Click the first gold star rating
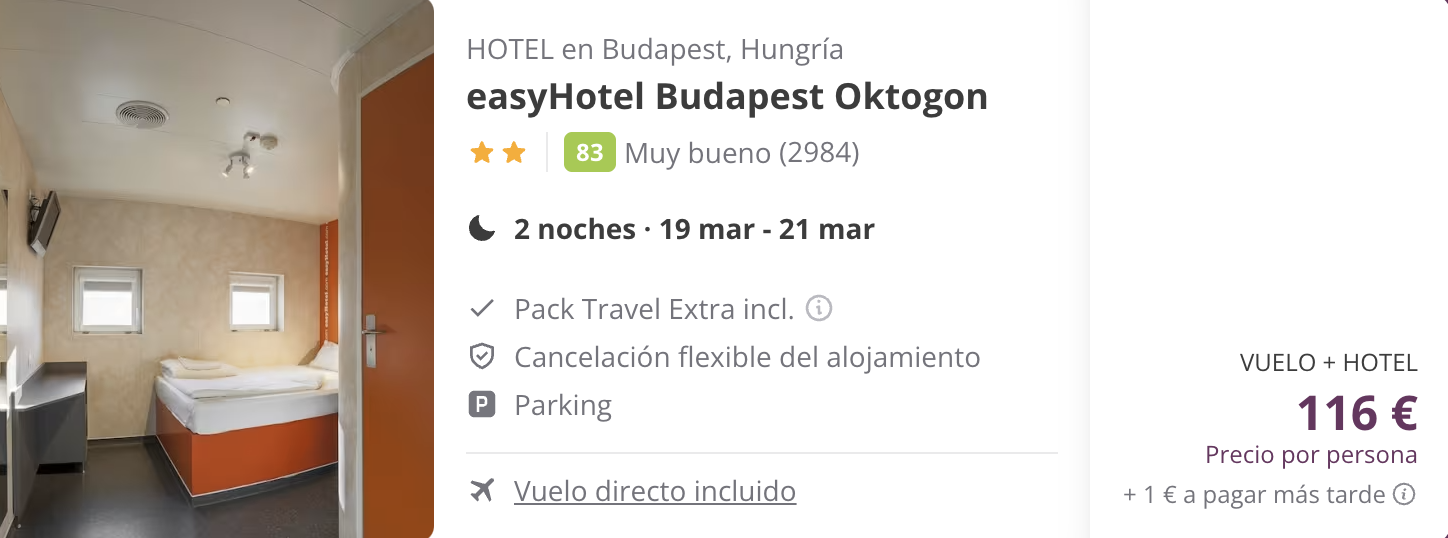Viewport: 1448px width, 538px height. coord(482,153)
